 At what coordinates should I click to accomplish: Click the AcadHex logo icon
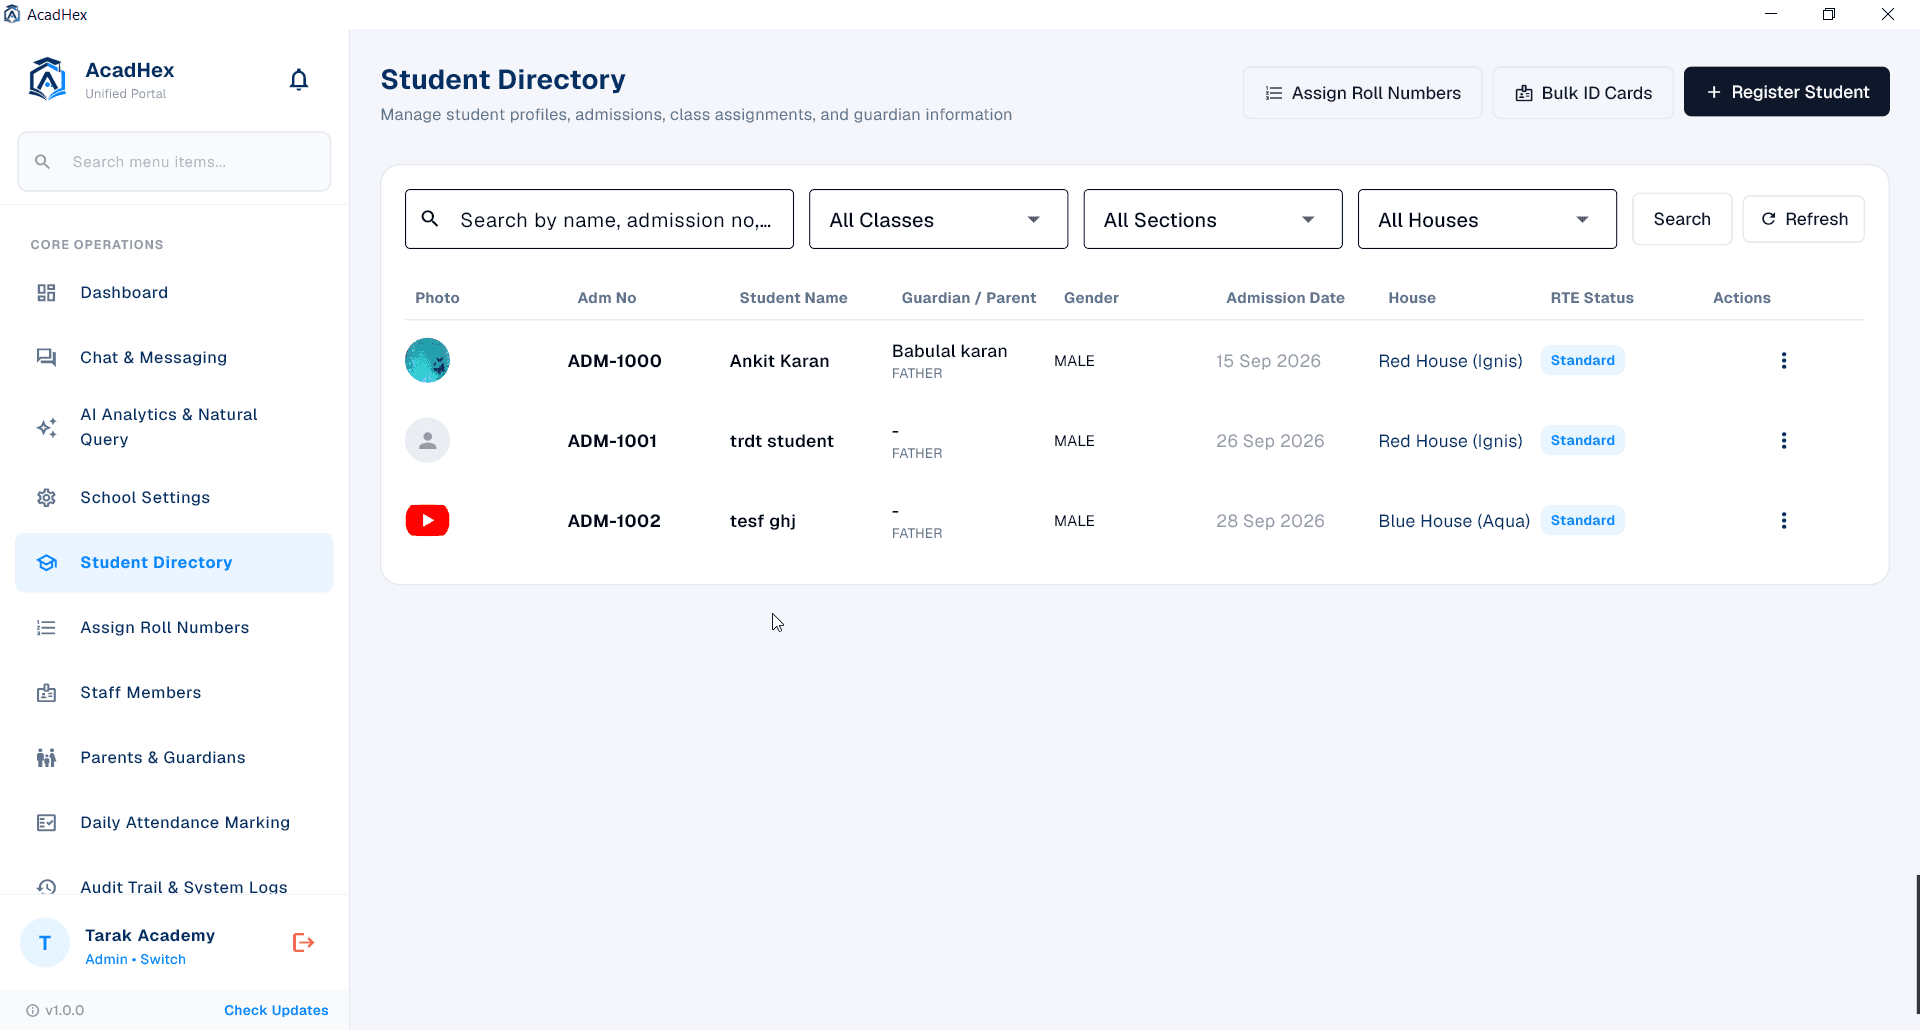click(47, 79)
